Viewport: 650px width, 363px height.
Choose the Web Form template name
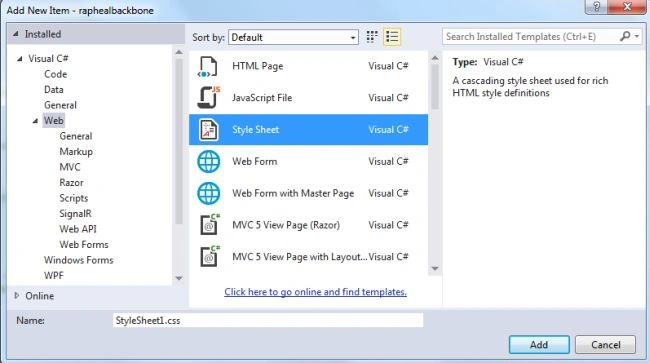click(255, 162)
